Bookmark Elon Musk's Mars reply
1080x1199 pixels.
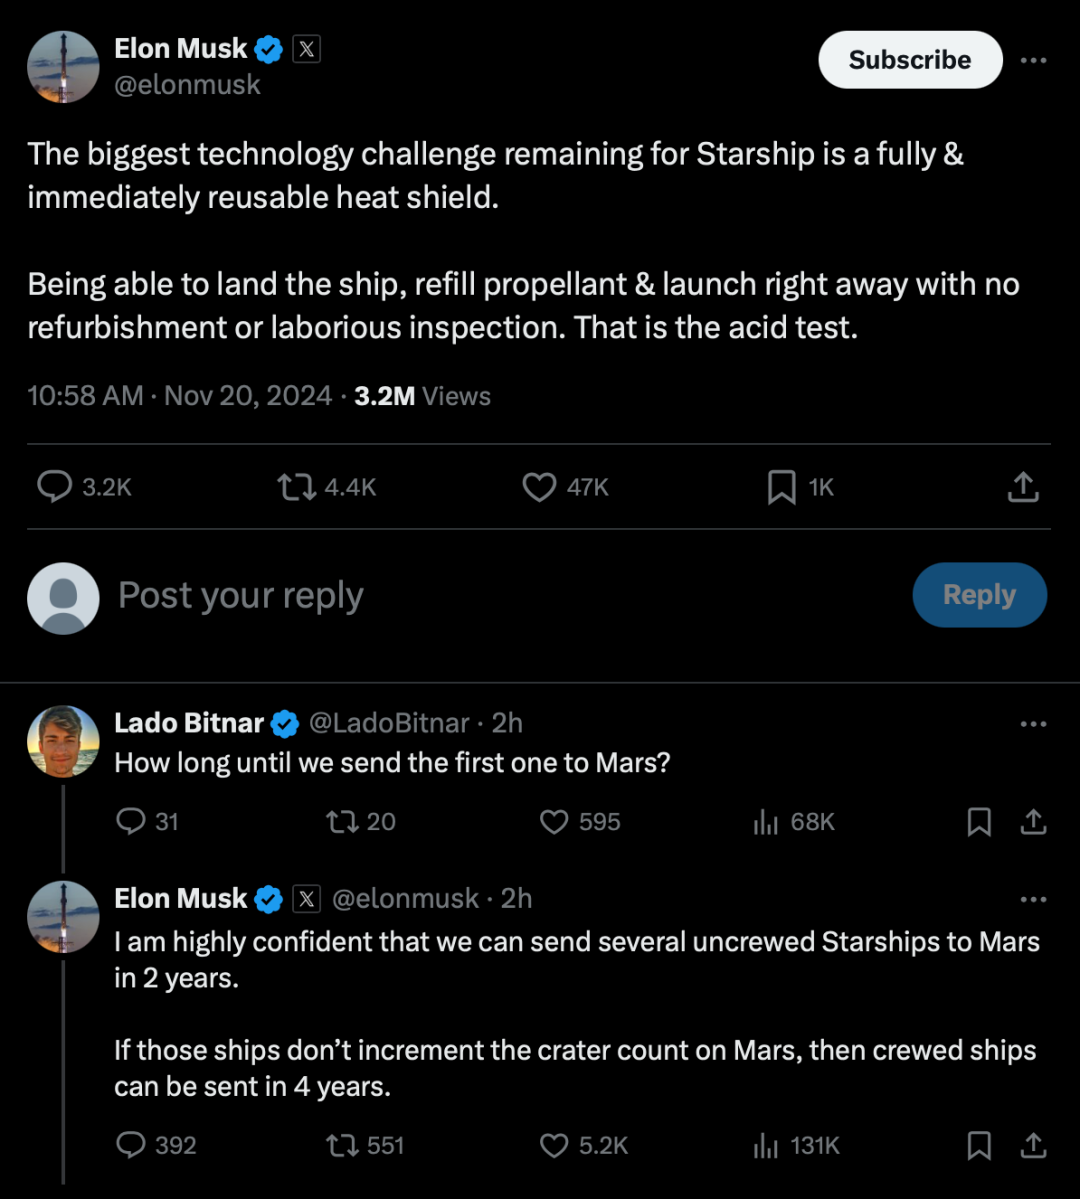point(979,1145)
